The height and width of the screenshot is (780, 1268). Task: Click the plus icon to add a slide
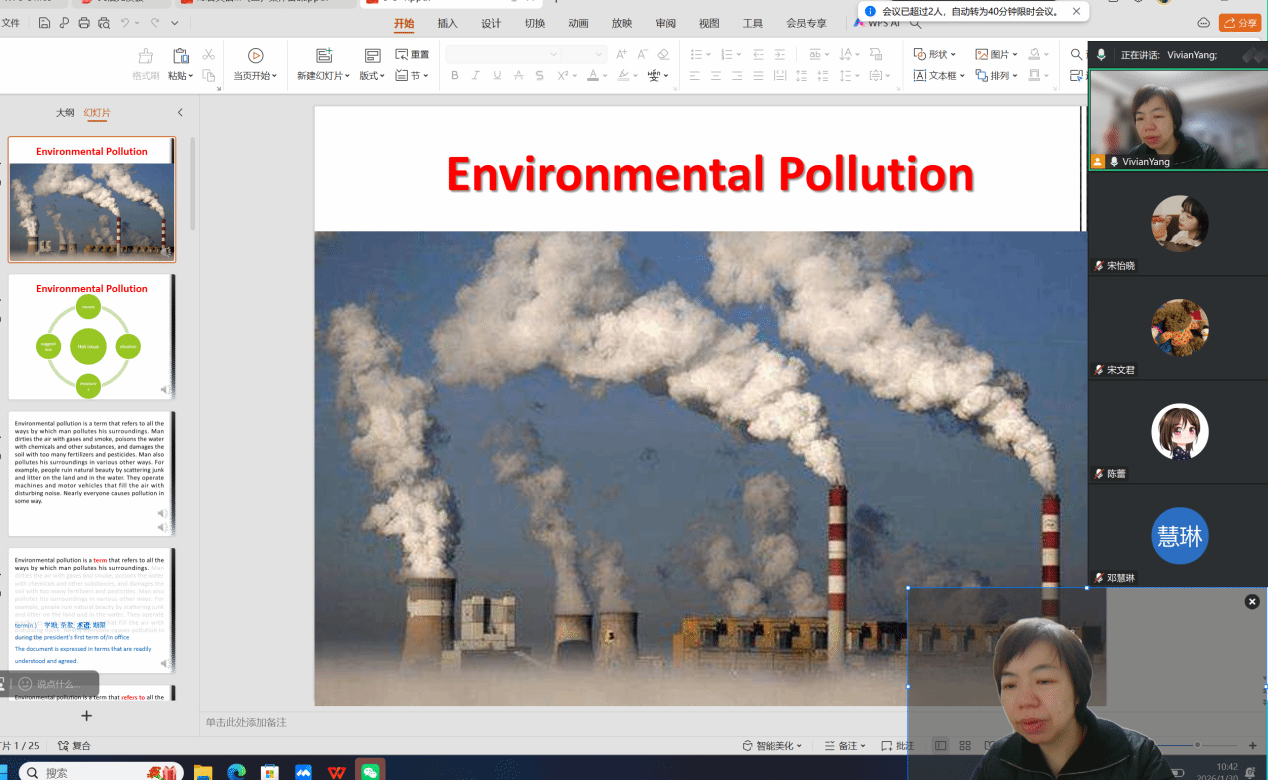[x=87, y=716]
